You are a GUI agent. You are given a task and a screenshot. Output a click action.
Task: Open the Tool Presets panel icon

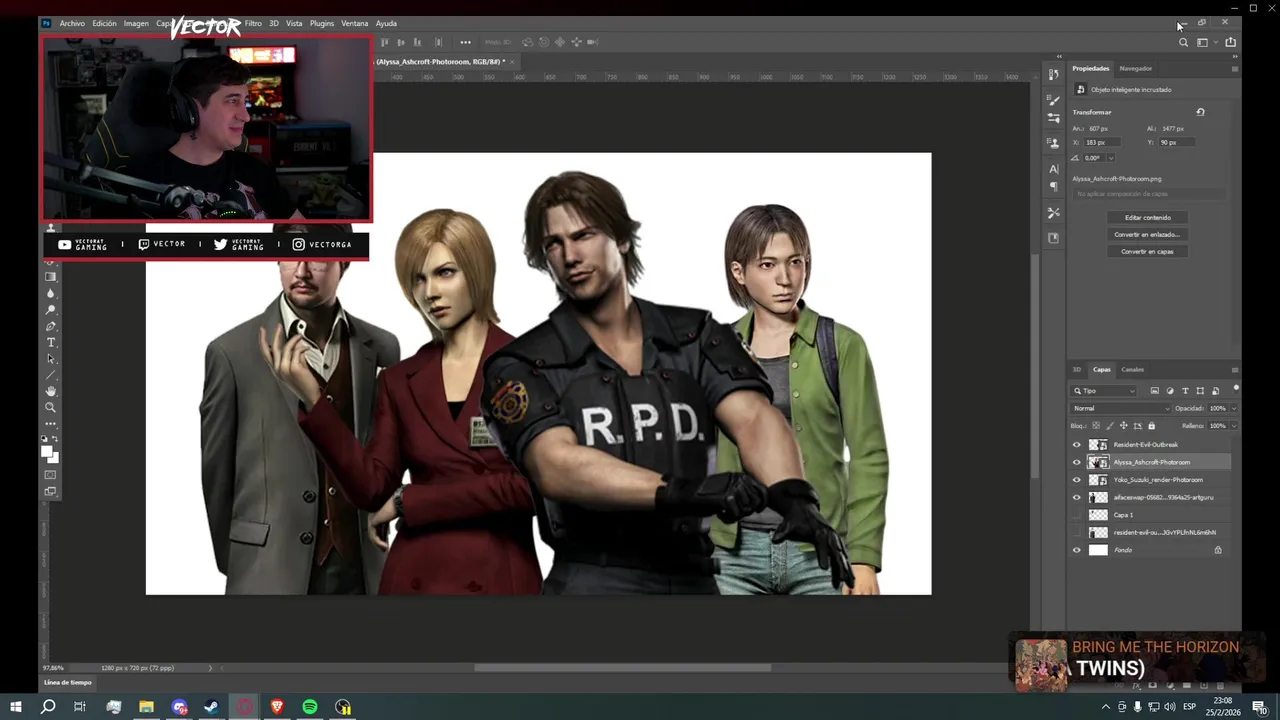tap(1053, 213)
